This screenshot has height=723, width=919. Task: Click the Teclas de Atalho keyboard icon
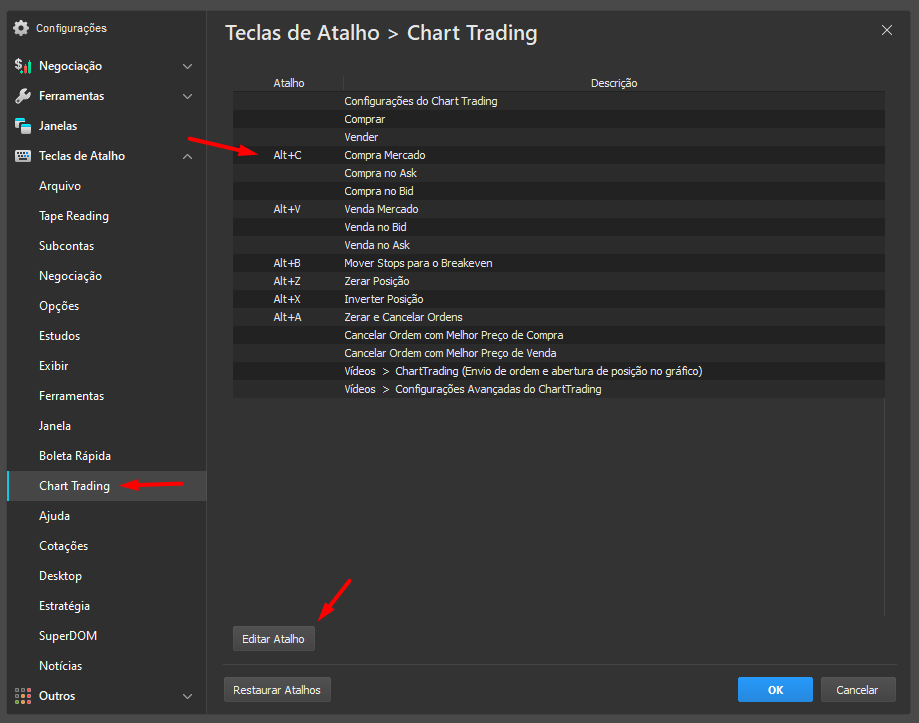tap(22, 156)
